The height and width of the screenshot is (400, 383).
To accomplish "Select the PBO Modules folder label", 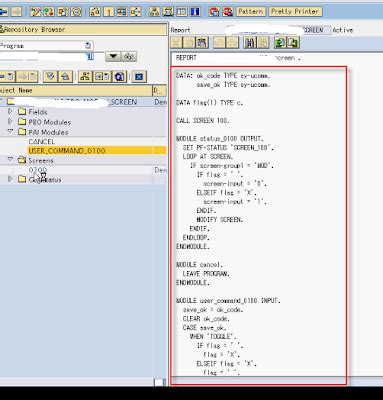I will pos(50,122).
